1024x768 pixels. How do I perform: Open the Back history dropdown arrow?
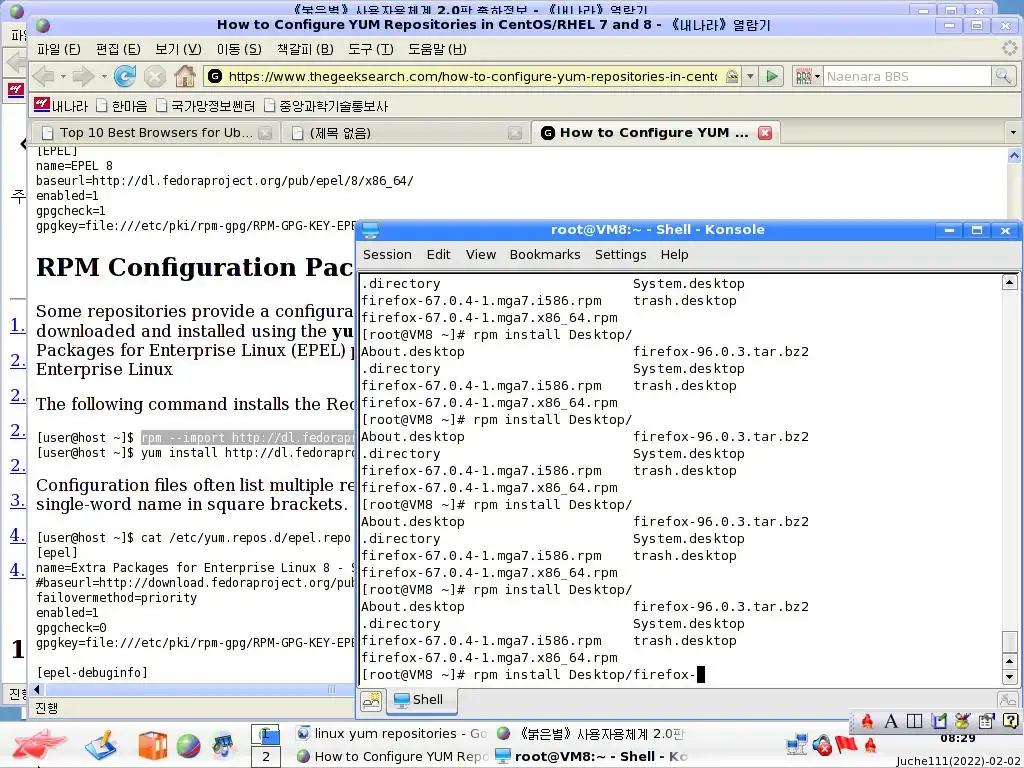coord(63,76)
